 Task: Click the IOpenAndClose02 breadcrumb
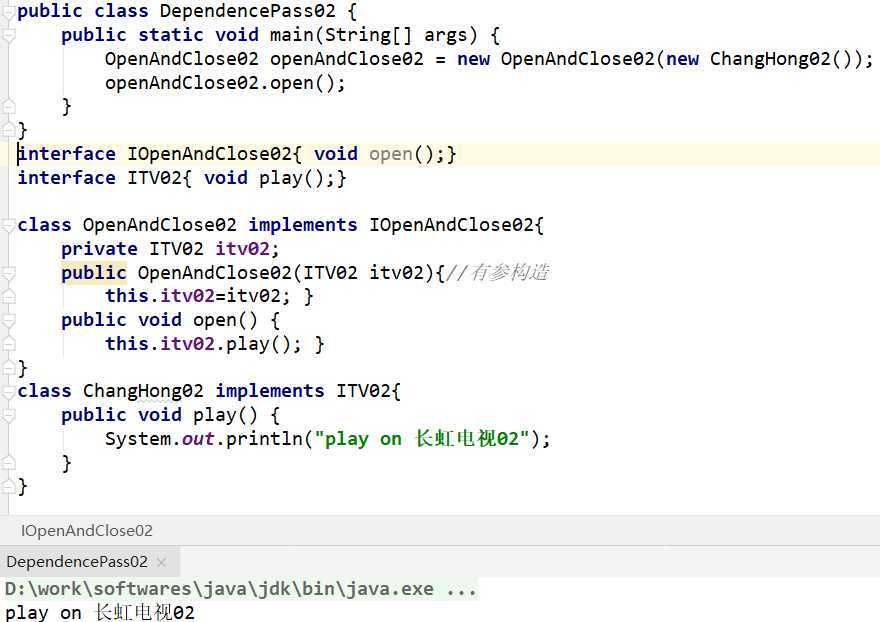[x=87, y=530]
